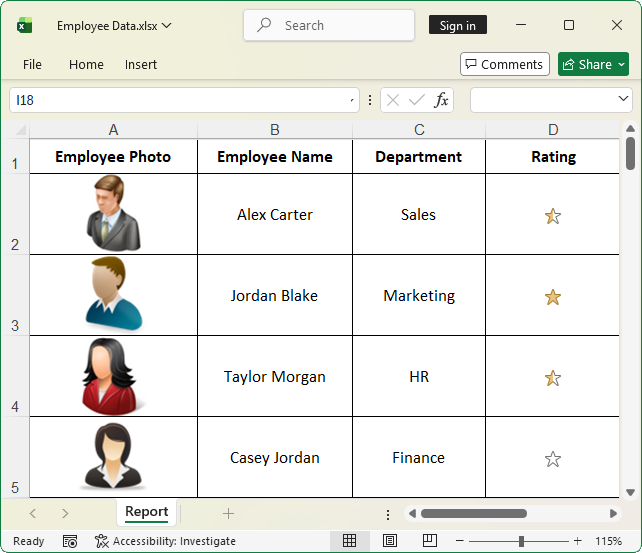
Task: Open the File menu
Action: pyautogui.click(x=32, y=64)
